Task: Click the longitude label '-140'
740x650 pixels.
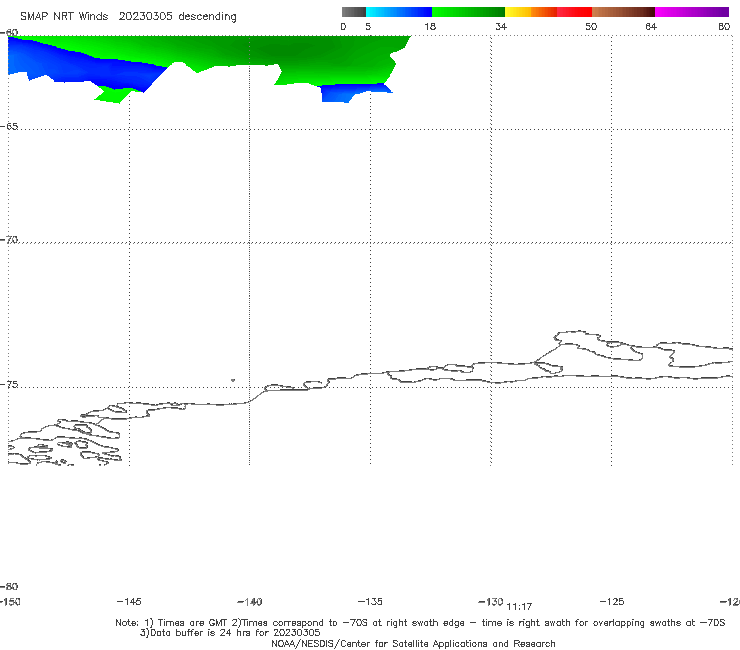Action: [250, 601]
